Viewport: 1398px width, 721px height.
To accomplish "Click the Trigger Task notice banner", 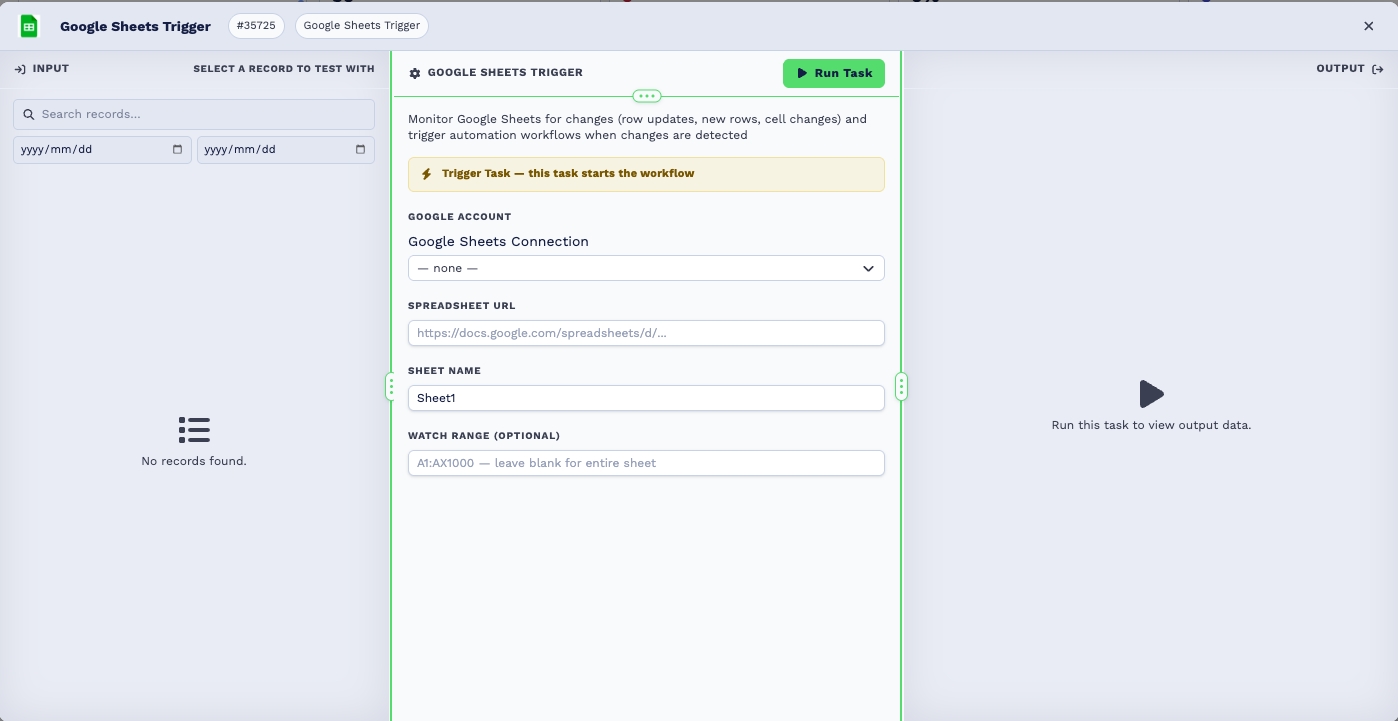I will point(646,174).
